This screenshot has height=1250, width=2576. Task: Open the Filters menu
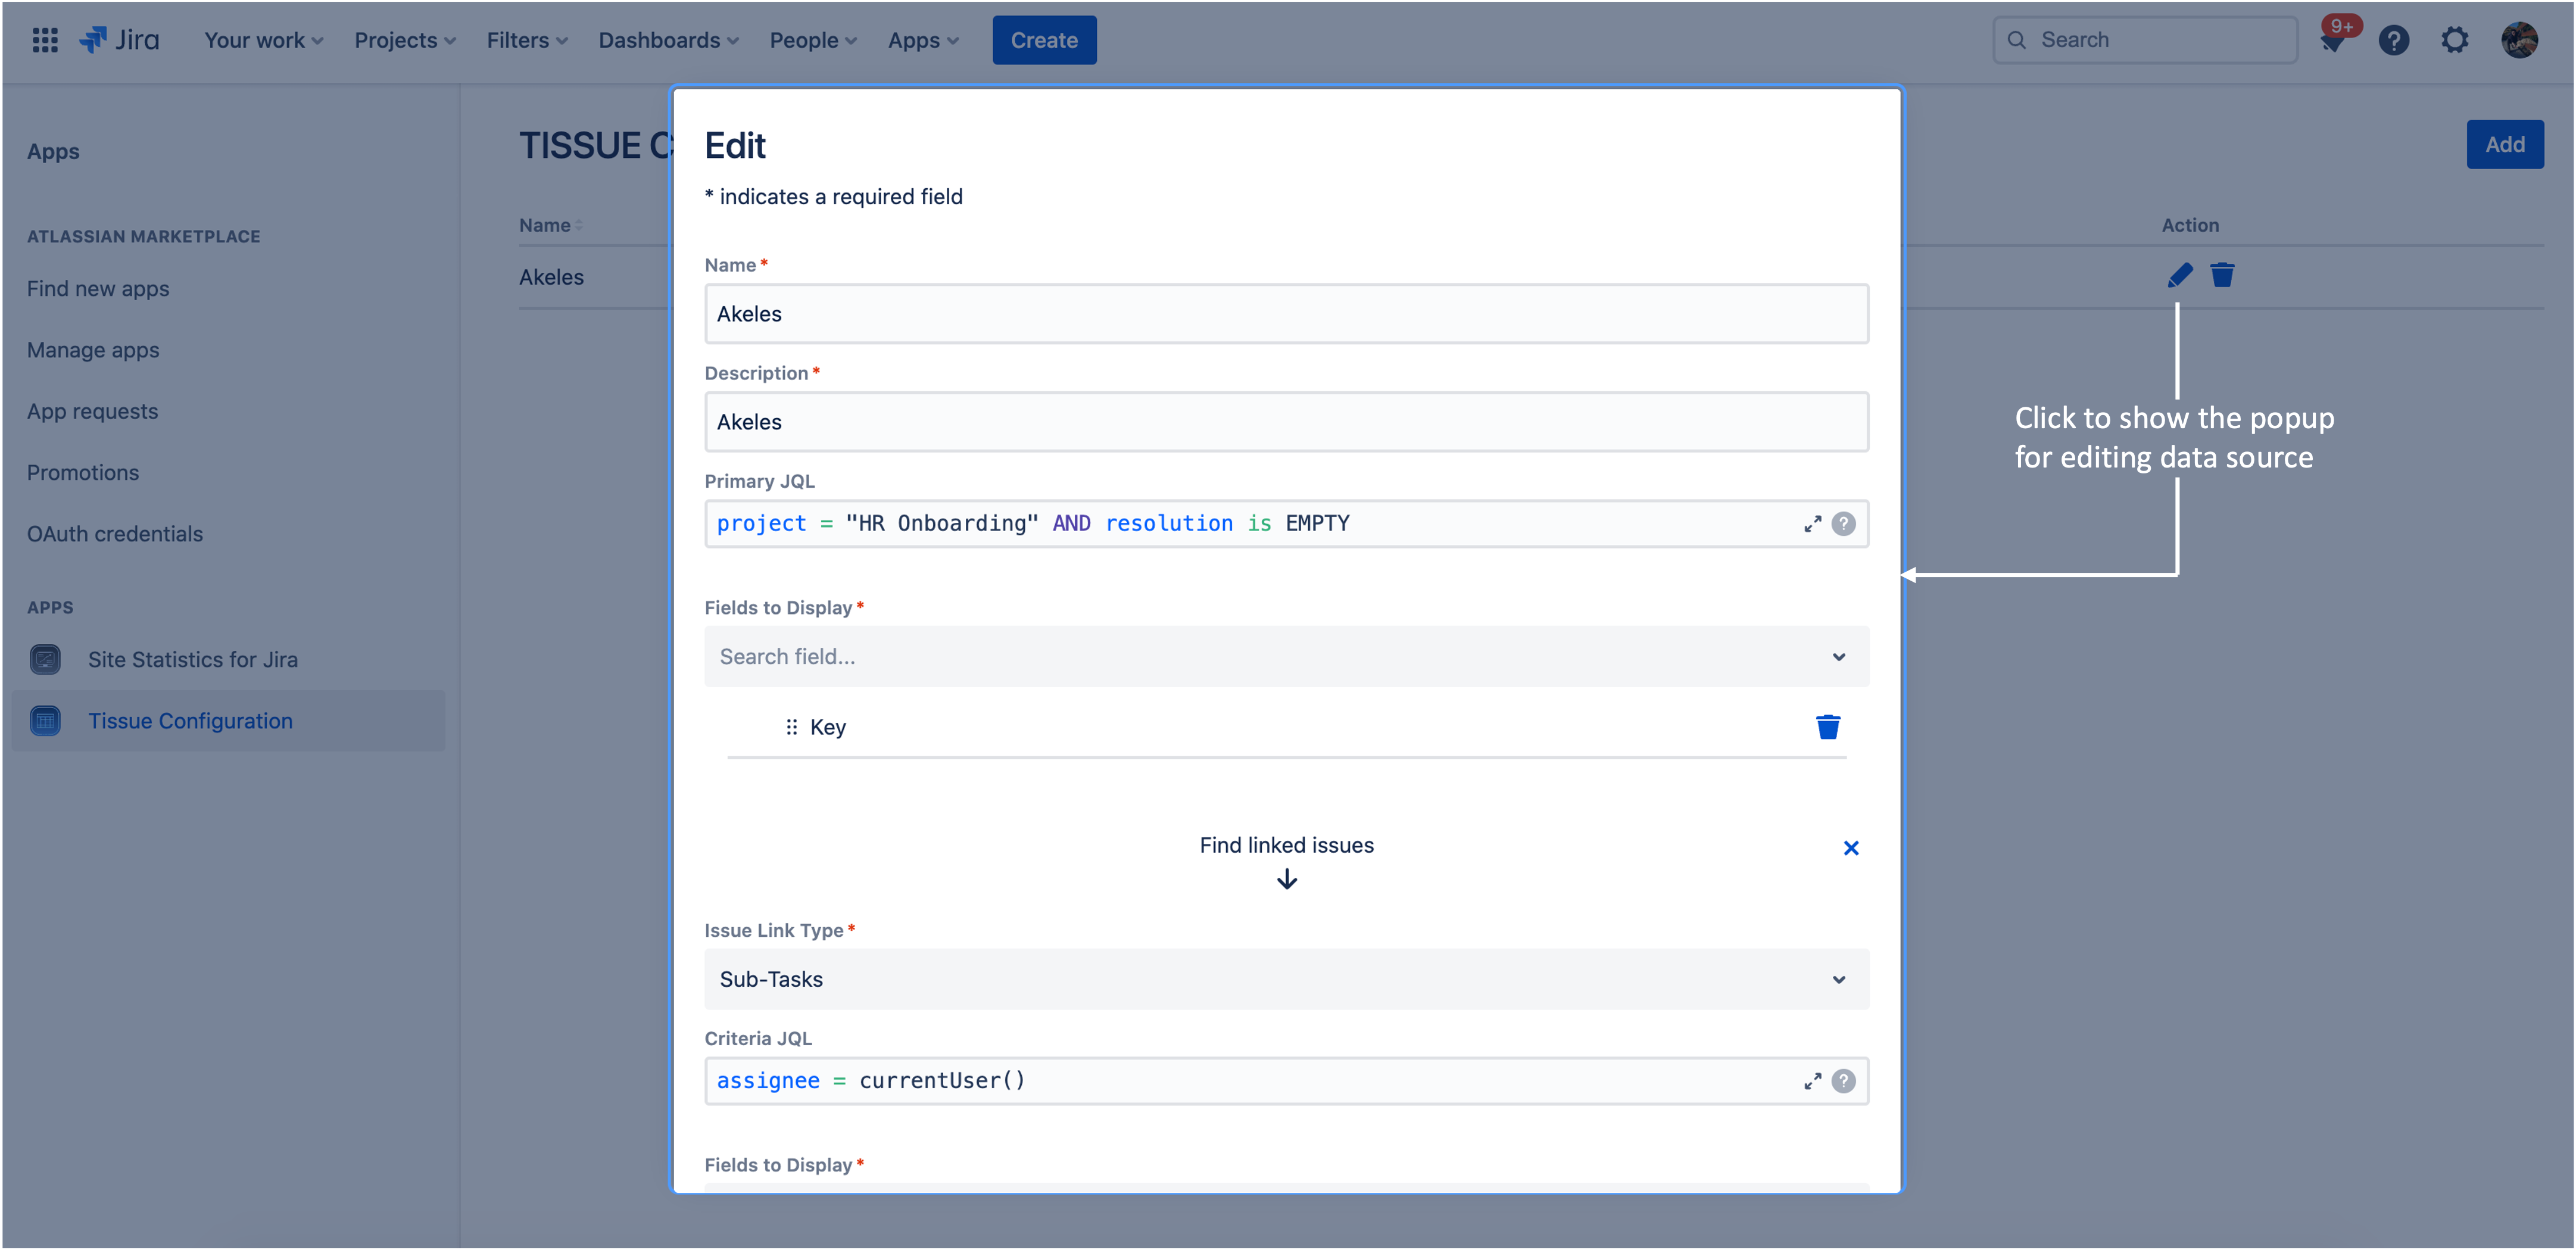[x=527, y=40]
